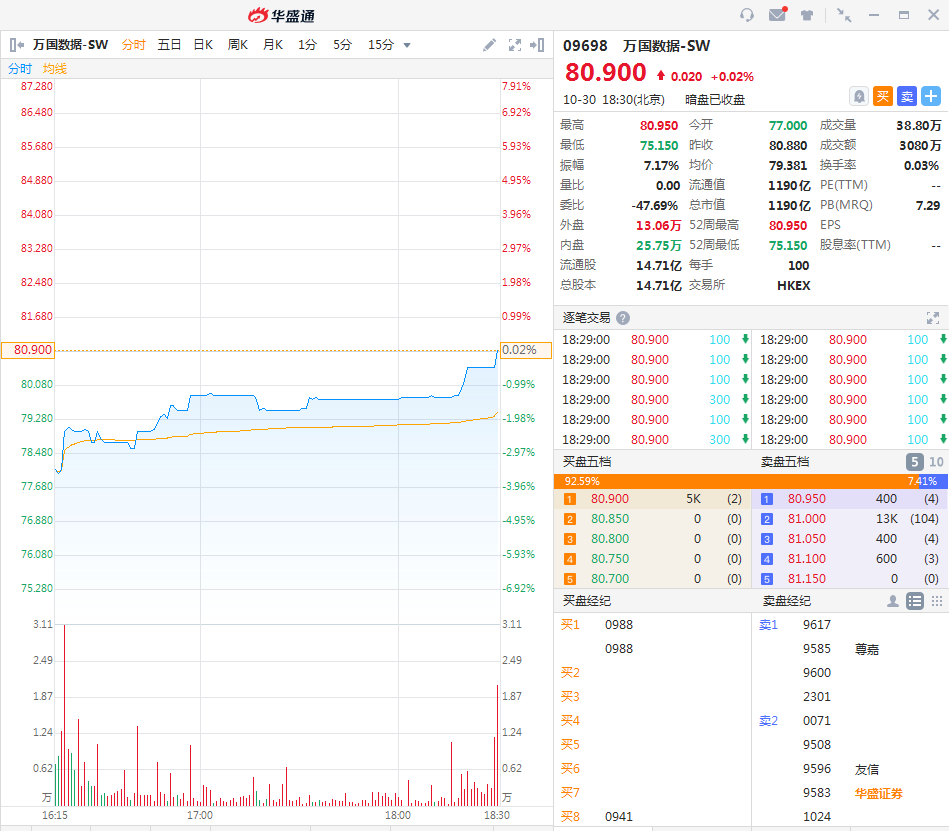Click buy broker code 0941 in 买8 row
Screen dimensions: 949x831
pyautogui.click(x=619, y=817)
